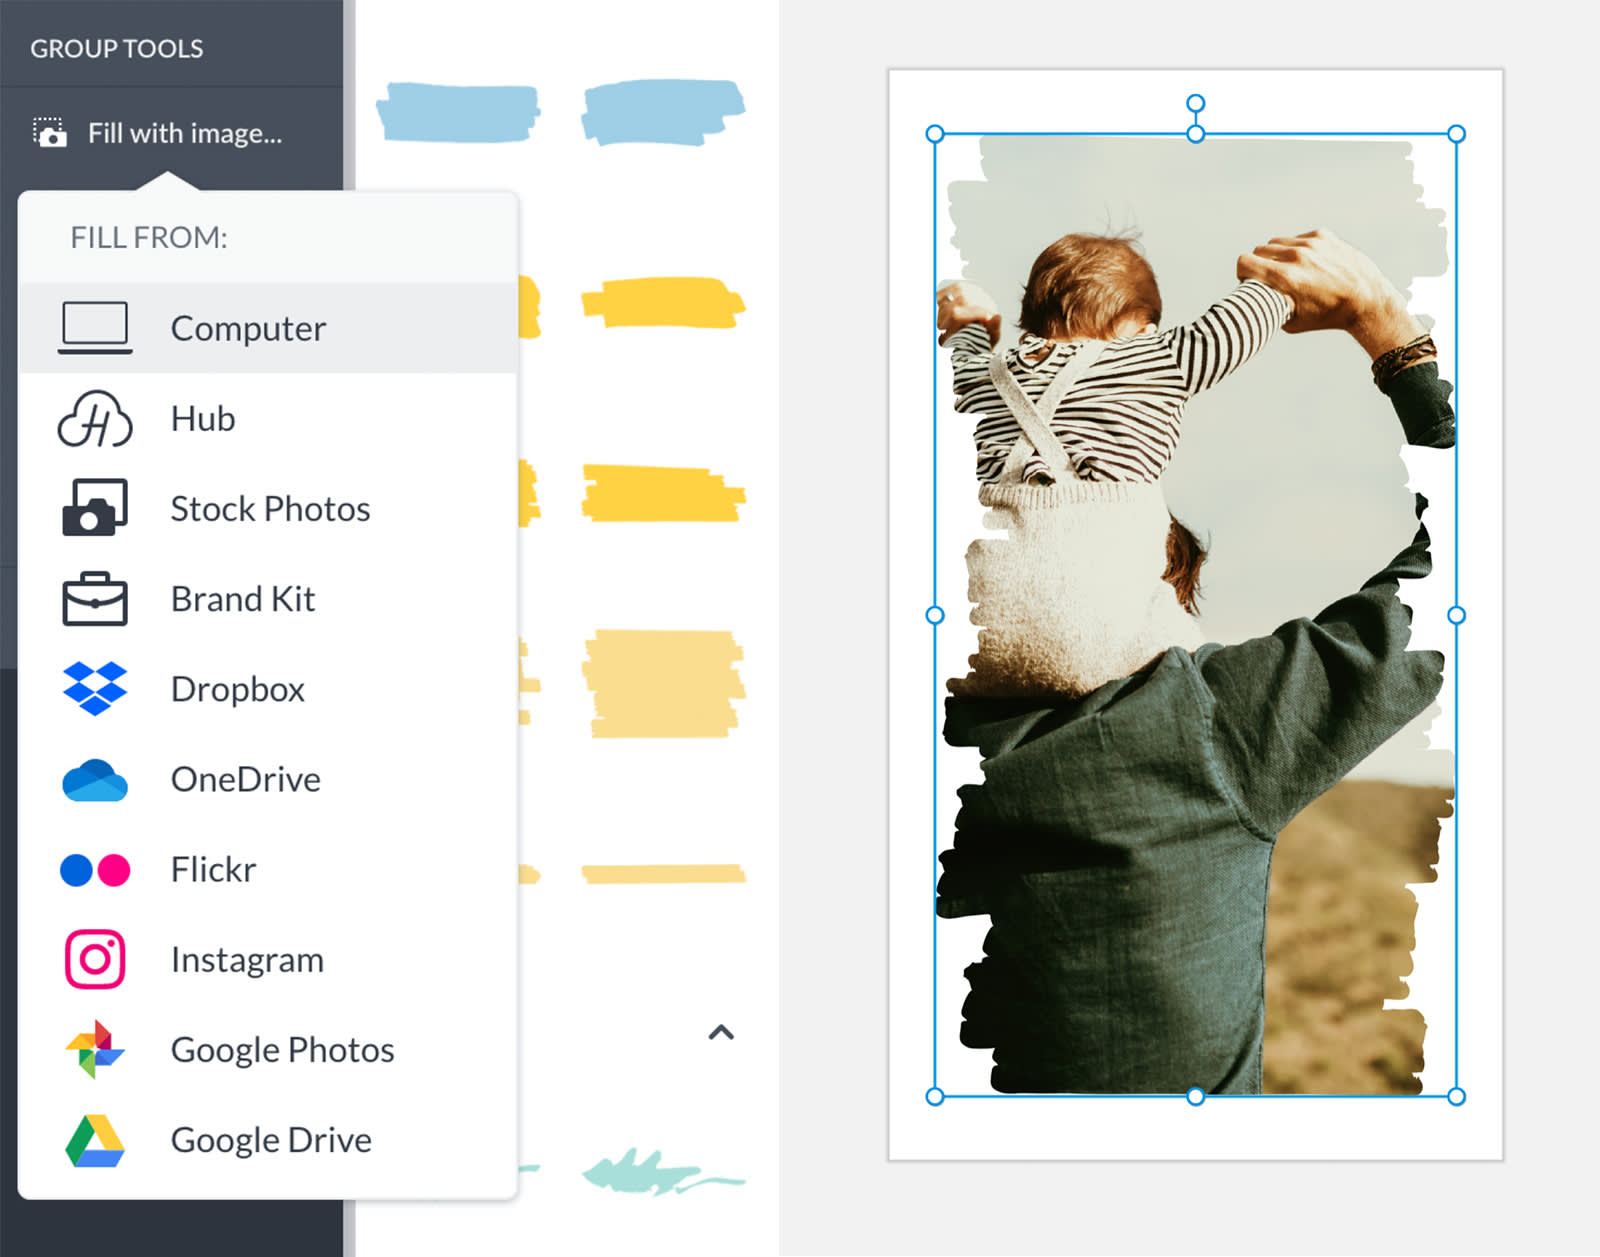
Task: Click the Hub cloud icon
Action: pyautogui.click(x=95, y=418)
